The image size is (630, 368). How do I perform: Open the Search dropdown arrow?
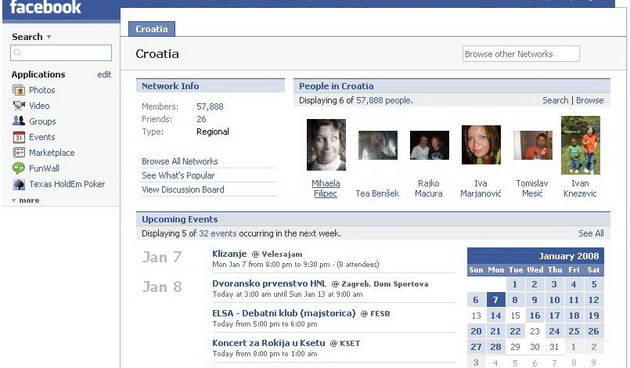(49, 37)
